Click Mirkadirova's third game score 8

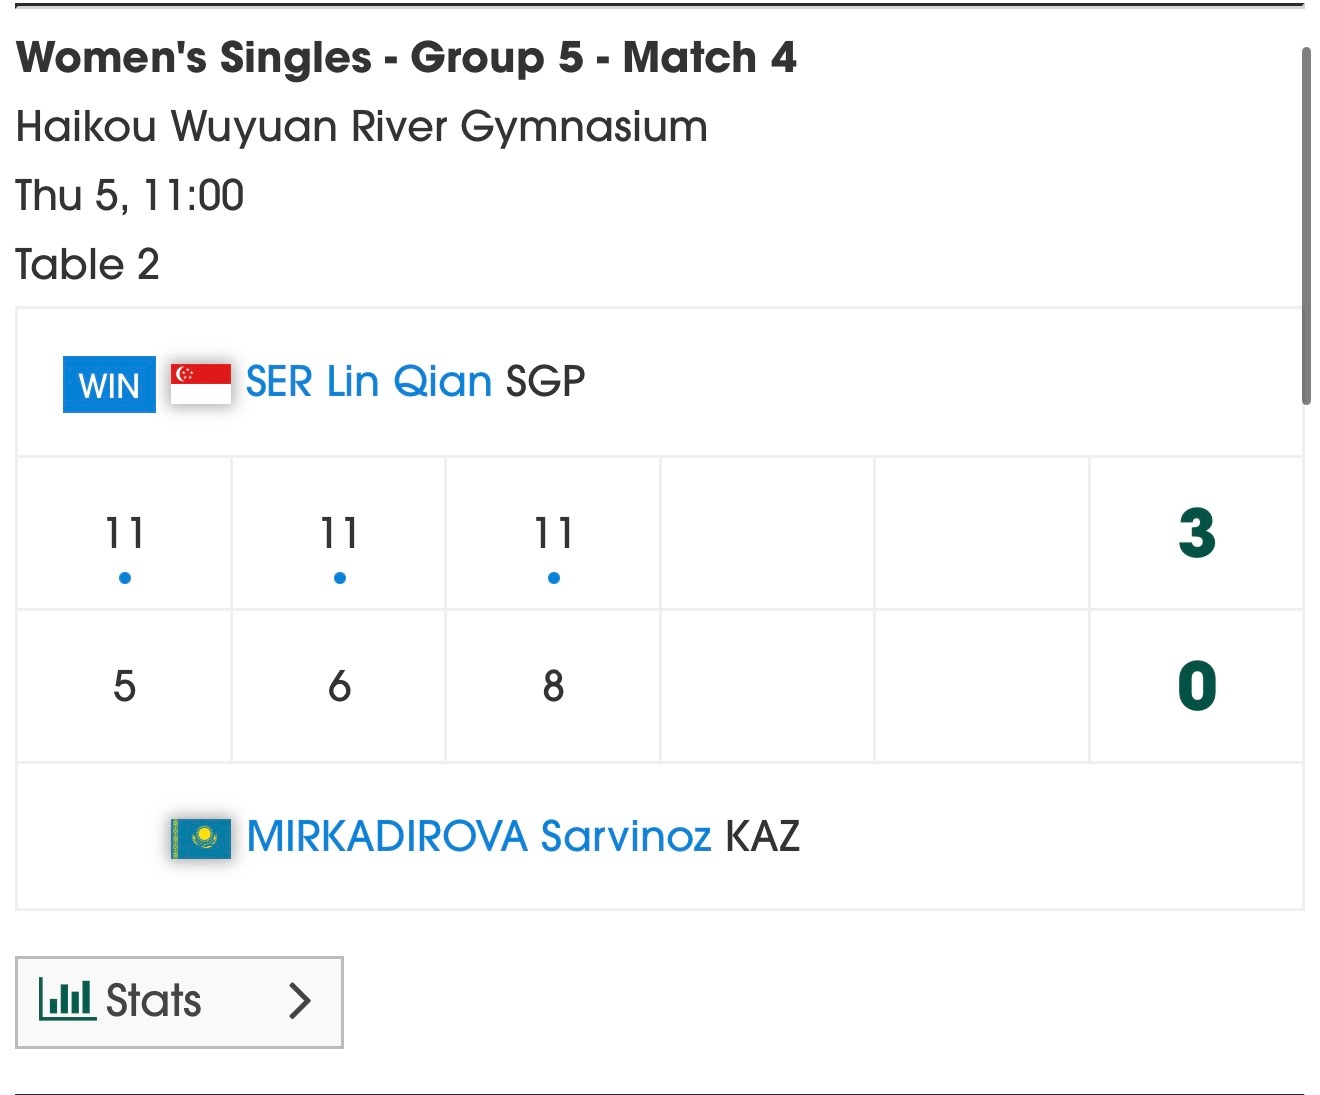553,686
